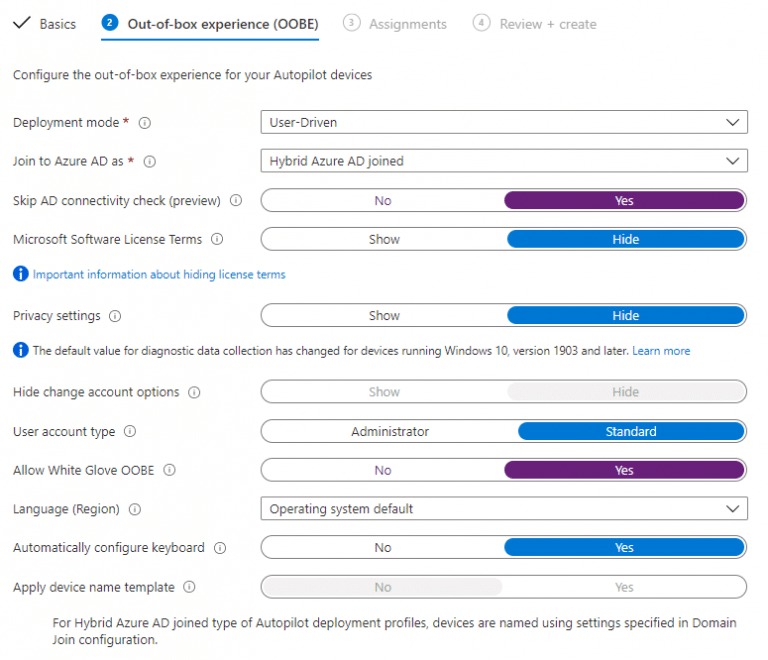Click blue info icon beside license terms link
Image resolution: width=768 pixels, height=660 pixels.
coord(21,274)
